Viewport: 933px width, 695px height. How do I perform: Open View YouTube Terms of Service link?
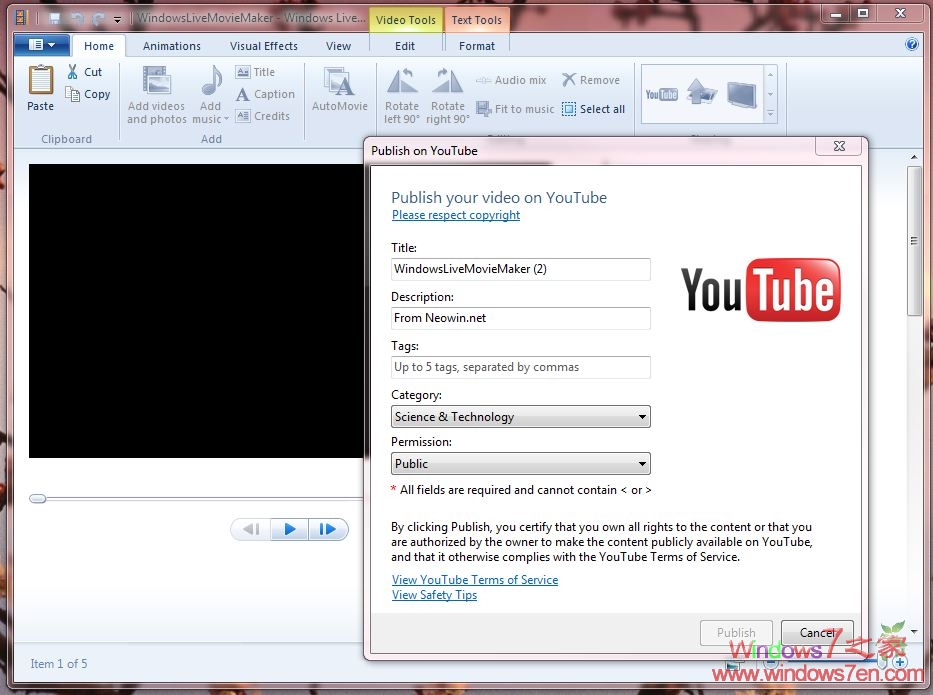point(475,580)
